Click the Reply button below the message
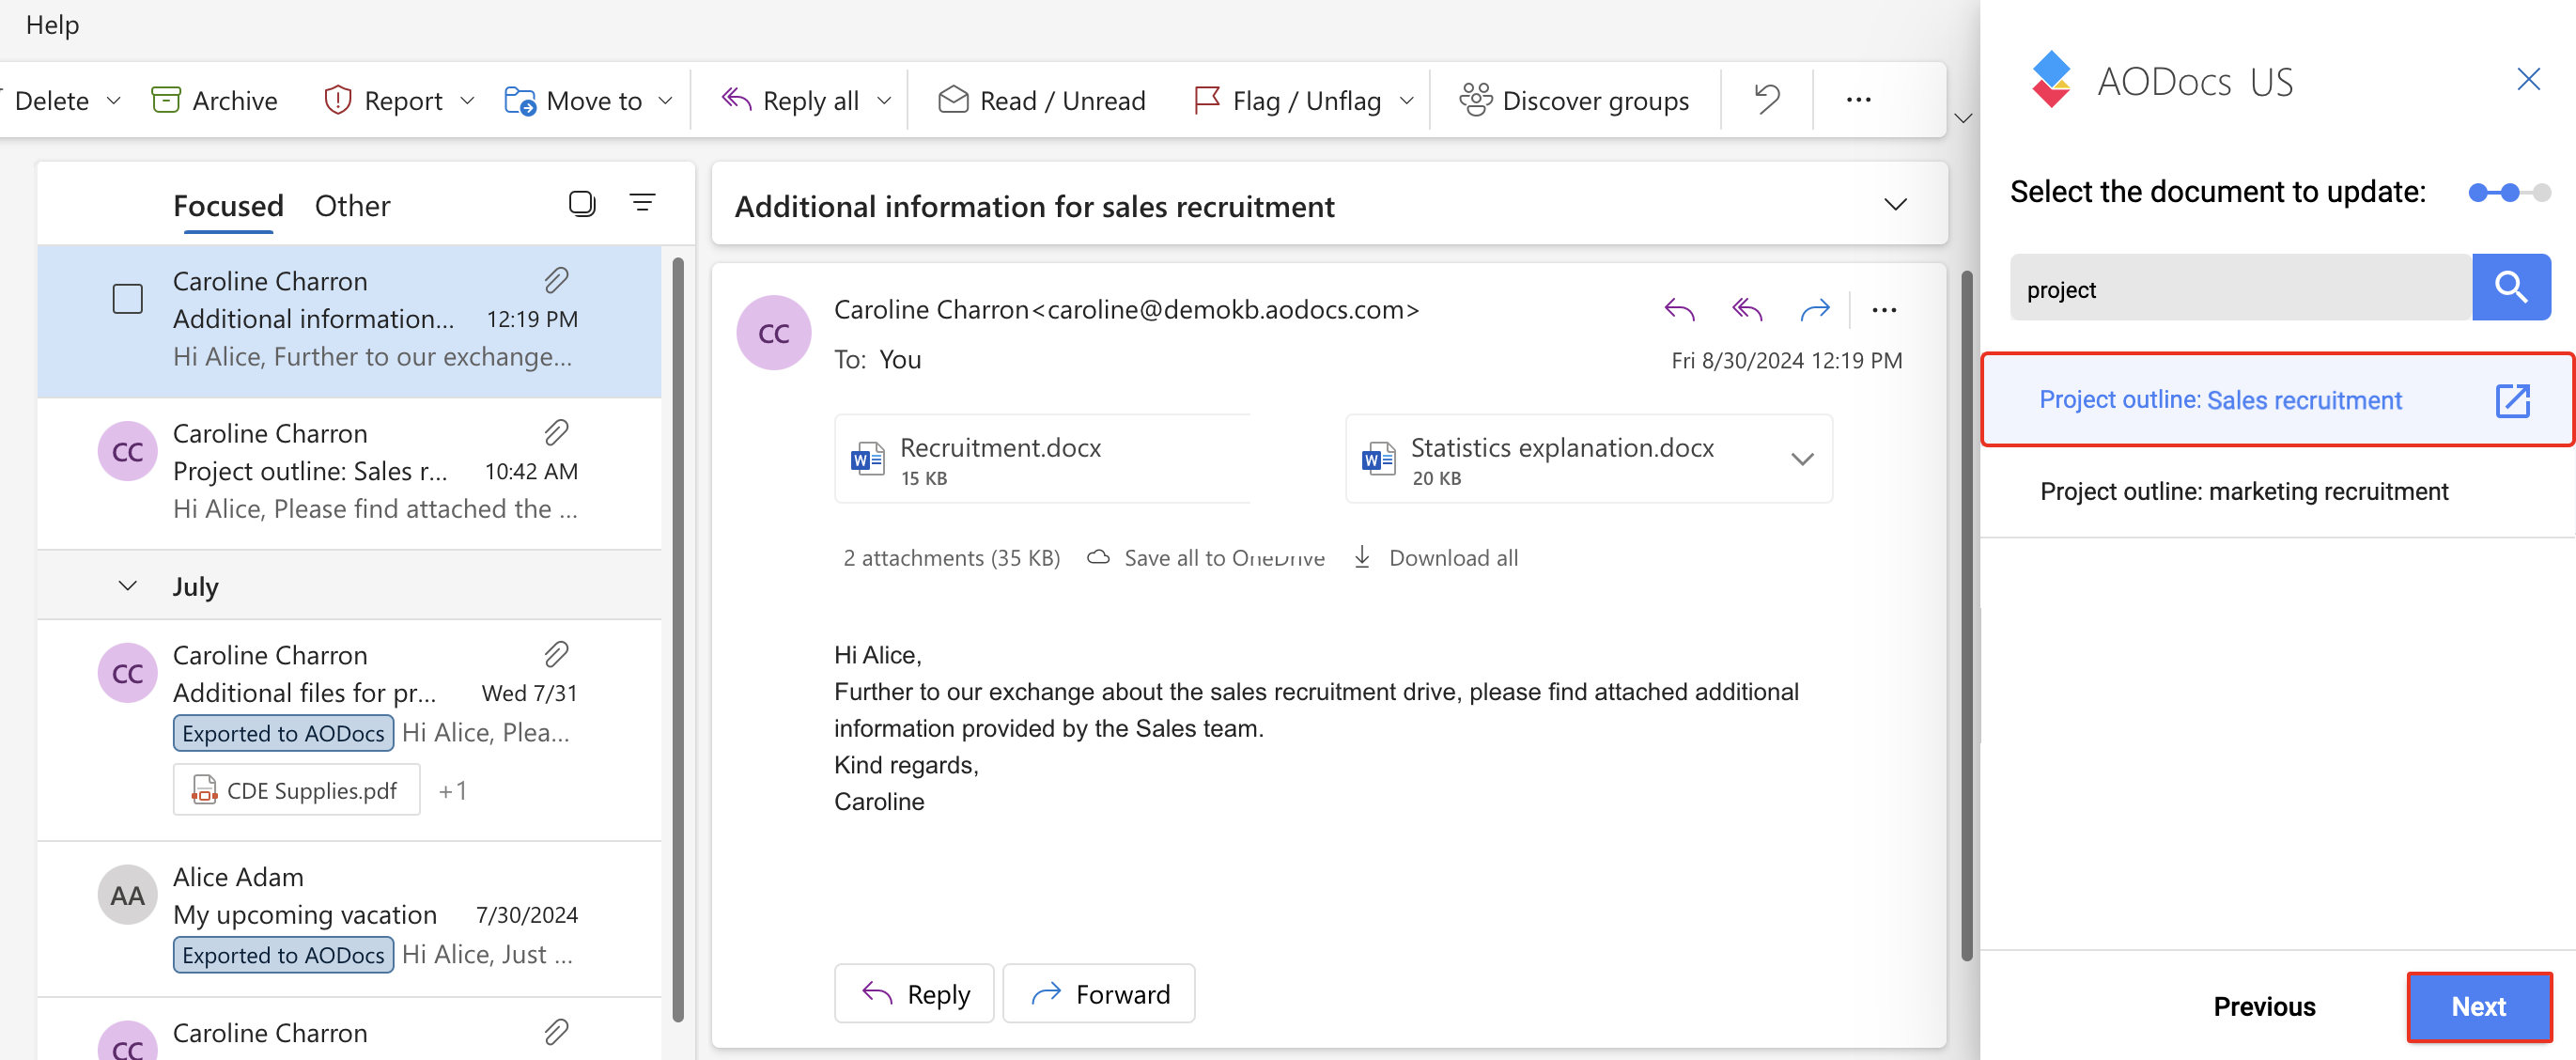The height and width of the screenshot is (1060, 2576). click(x=914, y=993)
